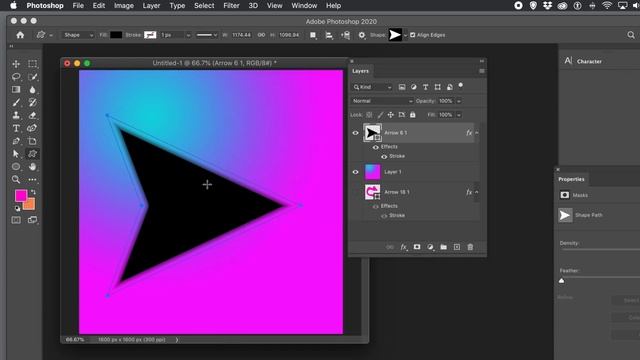Image resolution: width=640 pixels, height=360 pixels.
Task: Add adjustment layer from Layers panel footer
Action: pos(430,247)
